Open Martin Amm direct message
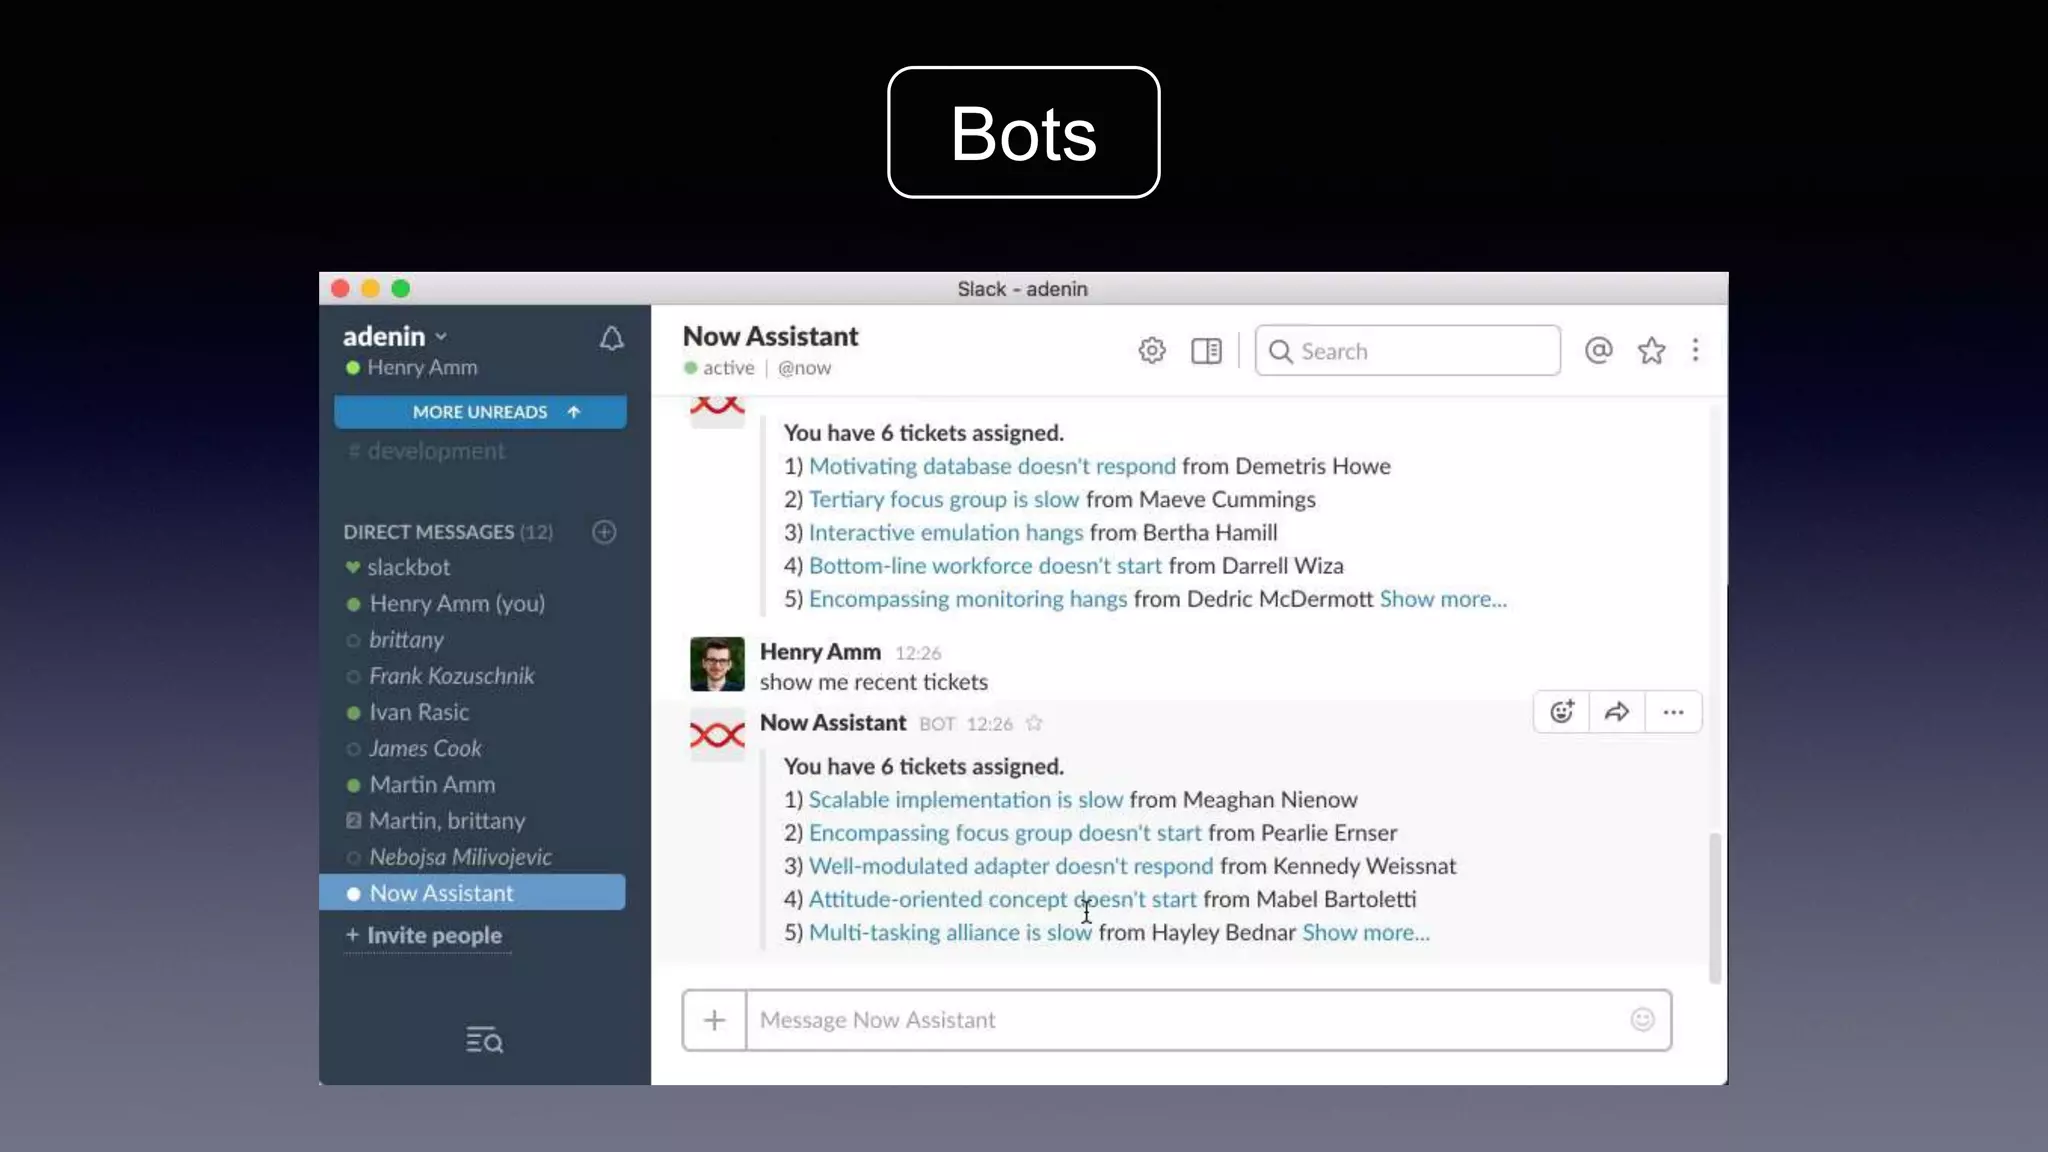 (x=431, y=784)
